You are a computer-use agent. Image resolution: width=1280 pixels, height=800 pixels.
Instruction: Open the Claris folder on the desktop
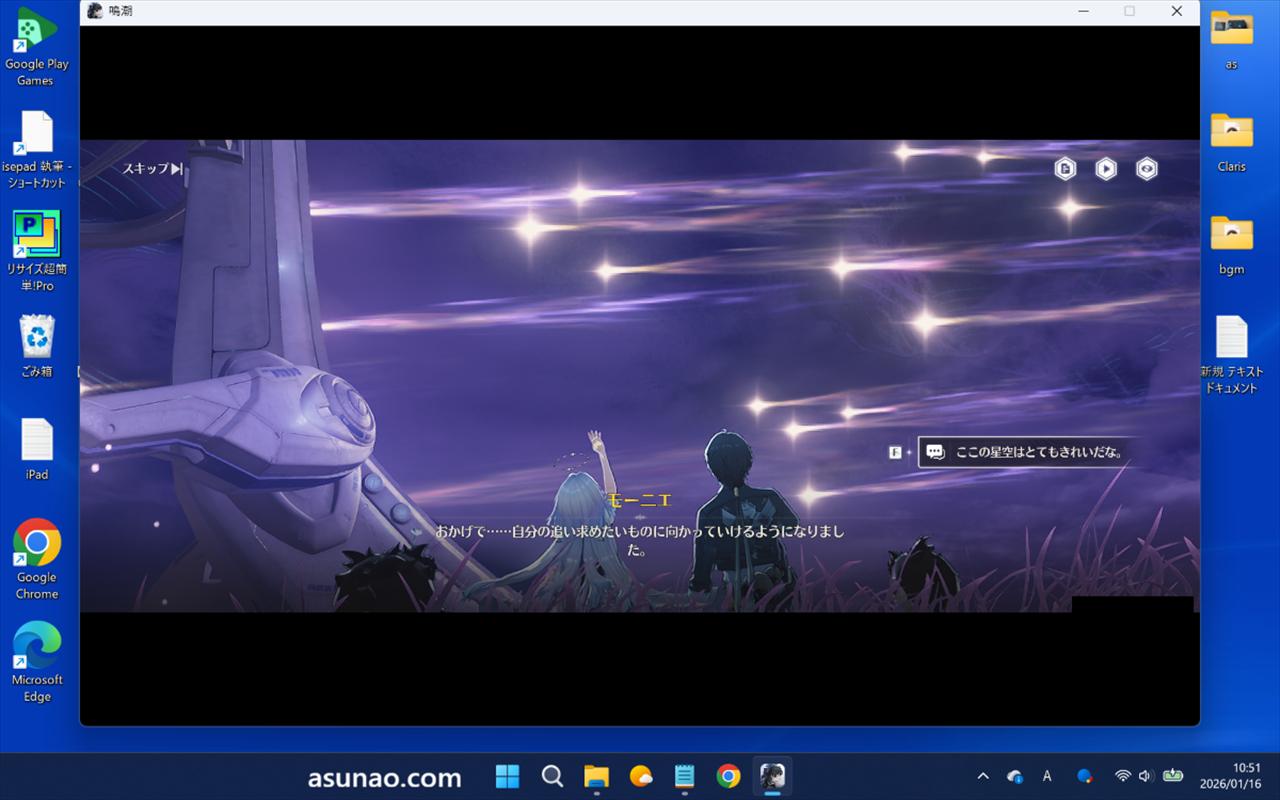1231,143
